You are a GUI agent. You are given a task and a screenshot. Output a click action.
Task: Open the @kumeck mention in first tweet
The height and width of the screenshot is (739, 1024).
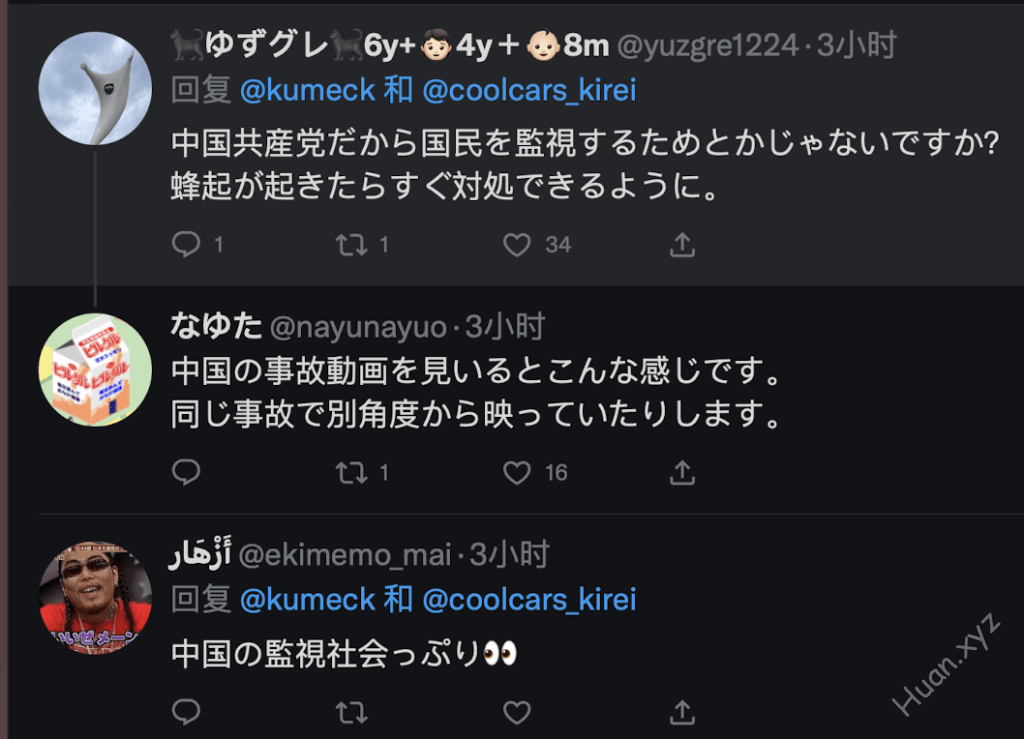point(307,91)
